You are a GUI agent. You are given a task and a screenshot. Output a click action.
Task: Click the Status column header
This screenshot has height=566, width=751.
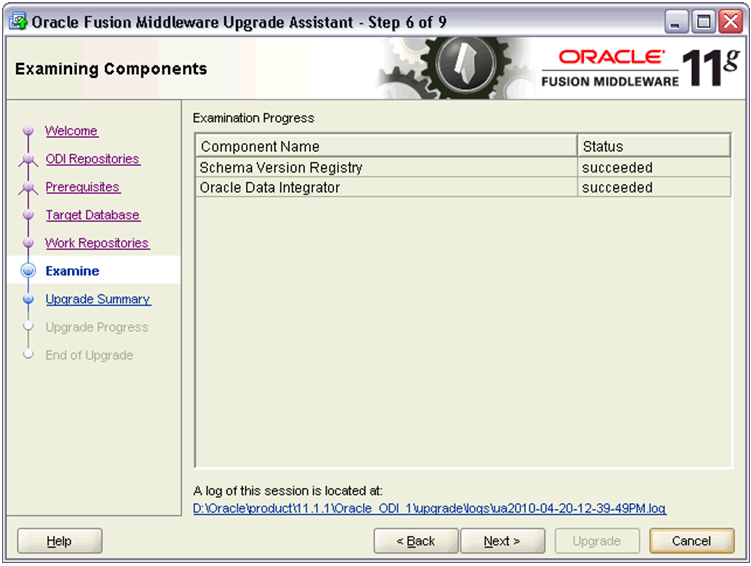pyautogui.click(x=654, y=146)
